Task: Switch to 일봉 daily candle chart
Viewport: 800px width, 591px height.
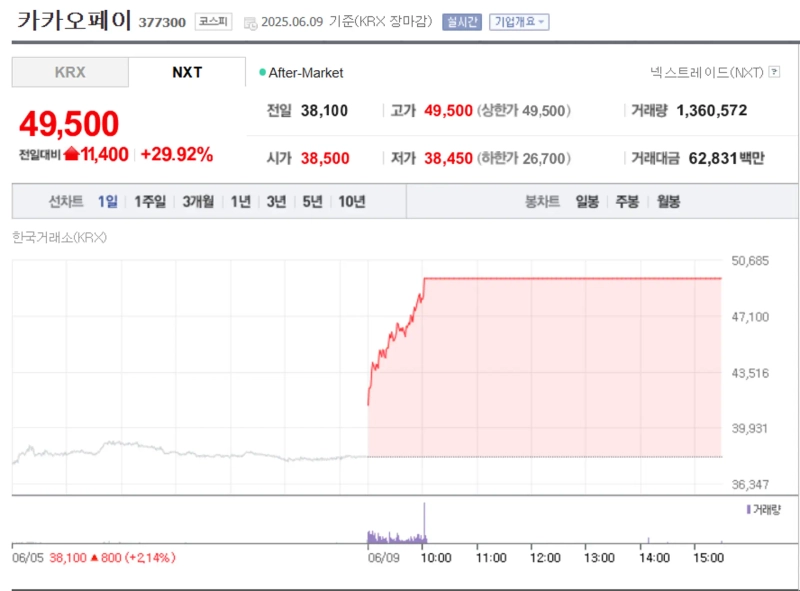Action: 587,201
